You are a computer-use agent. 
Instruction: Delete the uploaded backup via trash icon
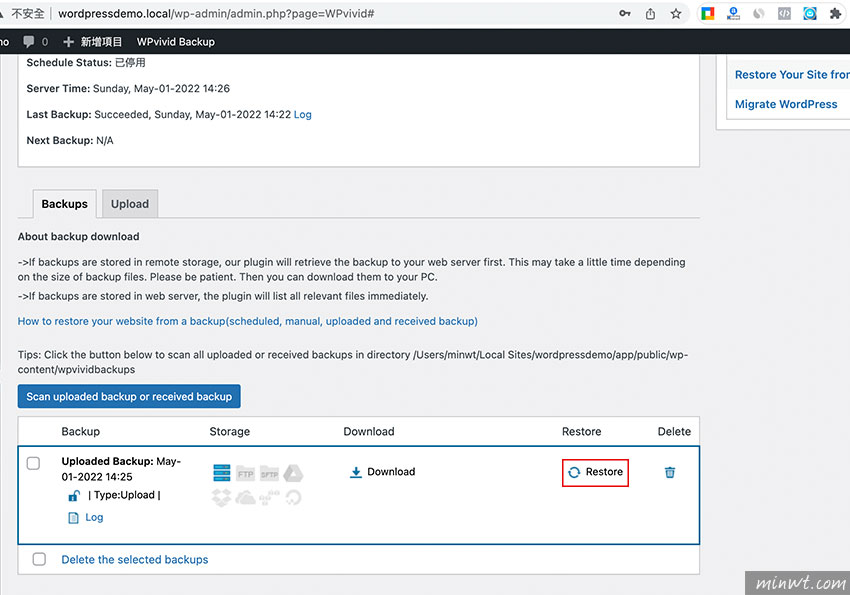(x=670, y=473)
